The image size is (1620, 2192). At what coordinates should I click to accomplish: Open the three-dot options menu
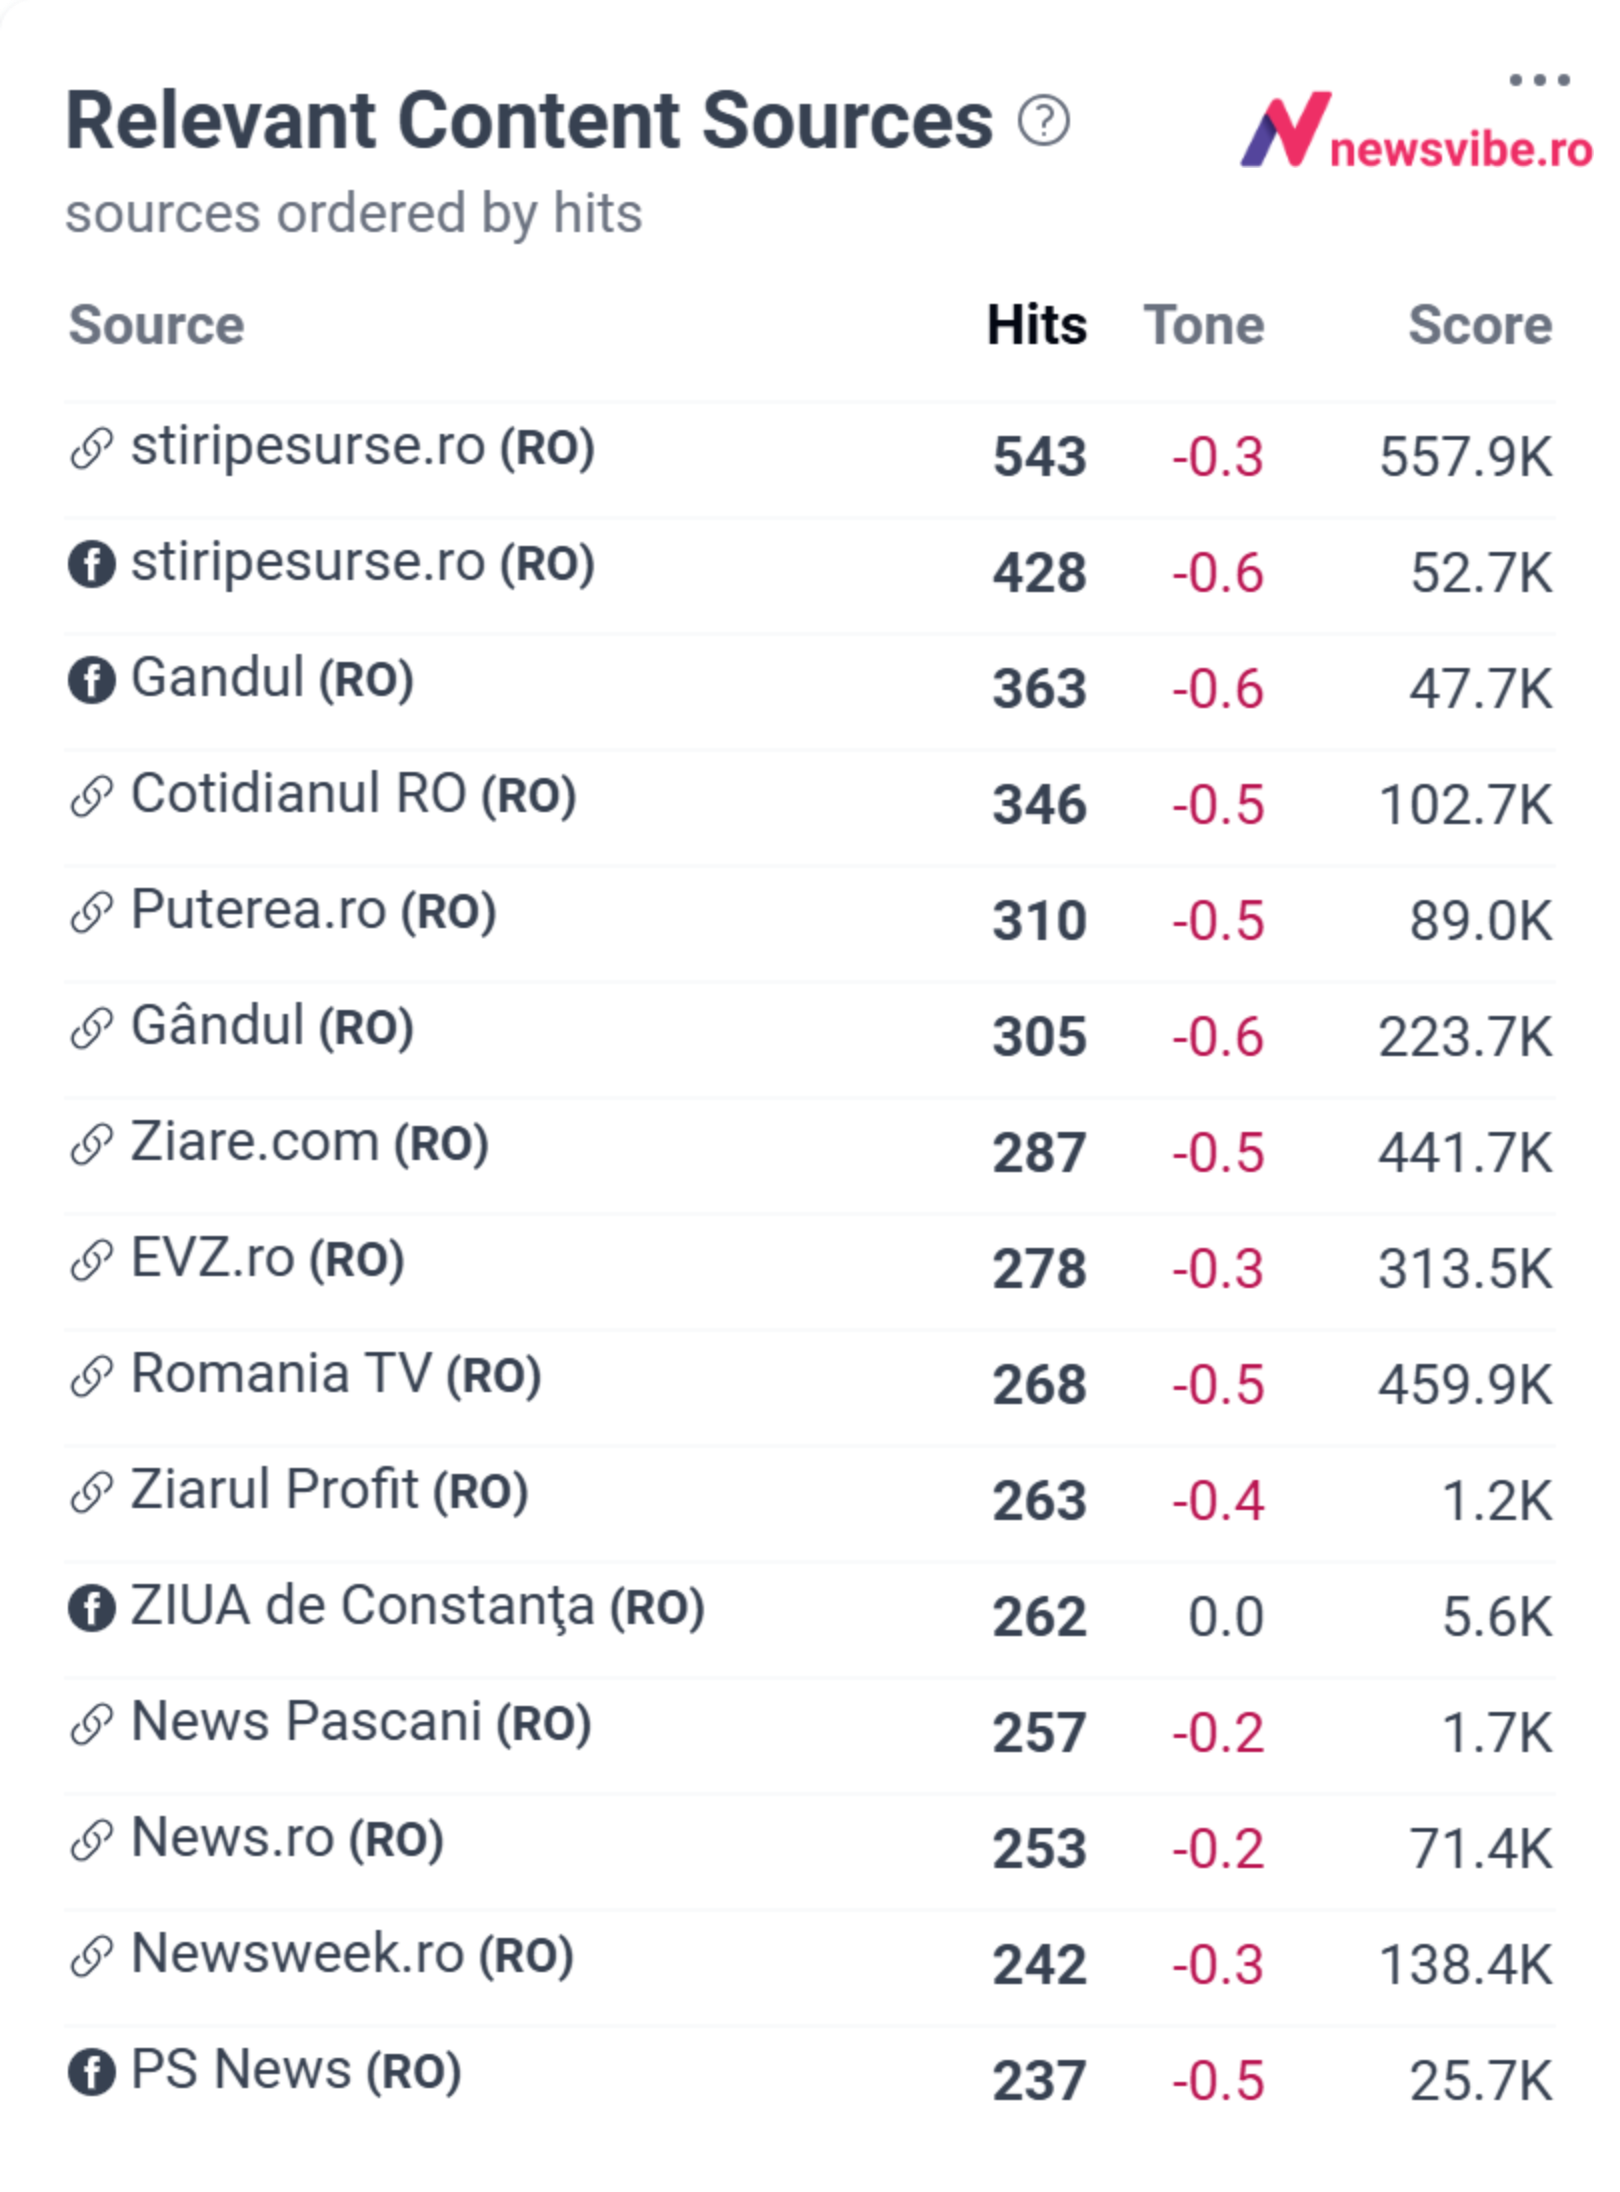tap(1538, 79)
